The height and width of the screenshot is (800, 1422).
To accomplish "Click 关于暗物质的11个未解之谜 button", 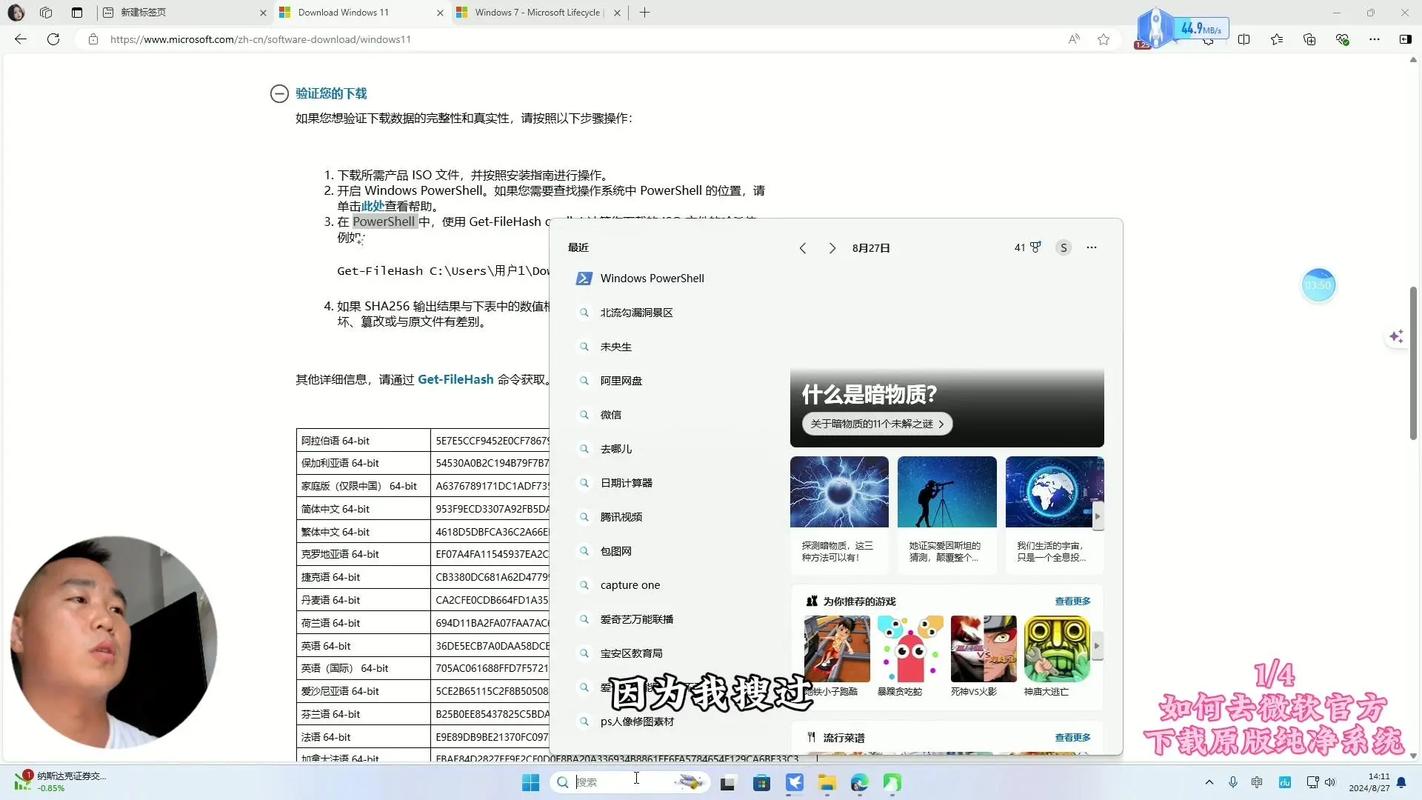I will pos(877,424).
